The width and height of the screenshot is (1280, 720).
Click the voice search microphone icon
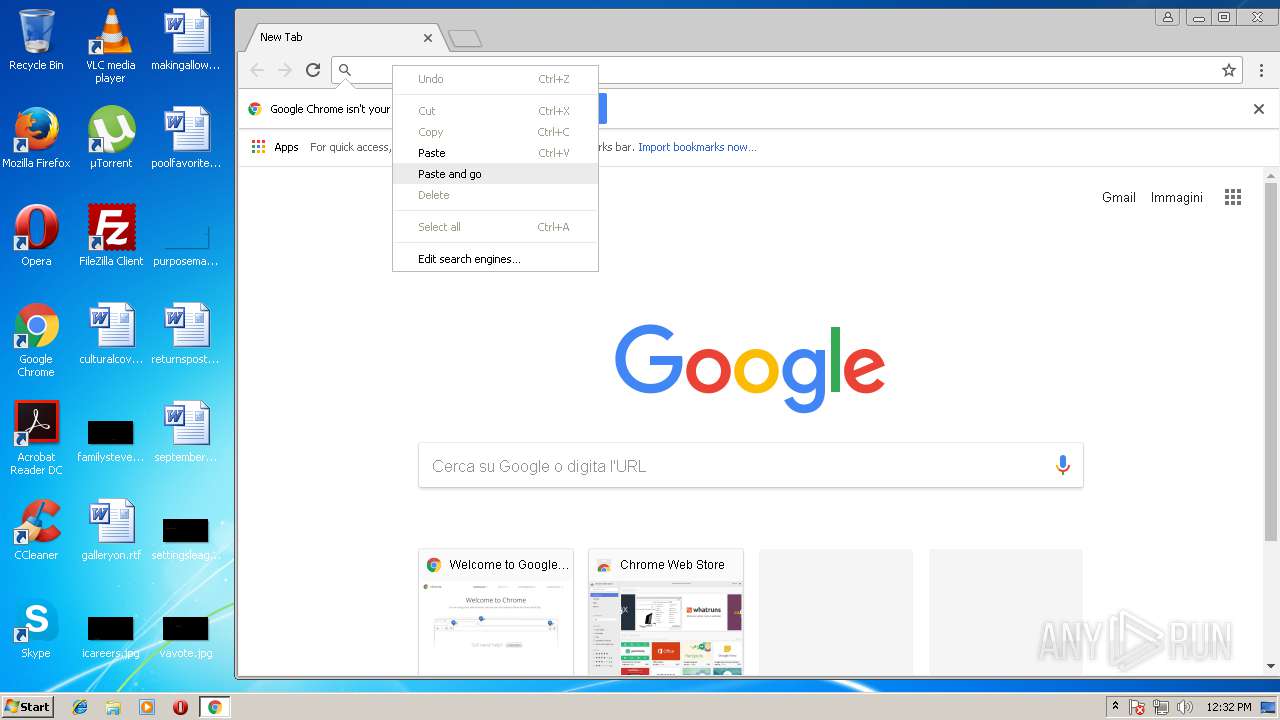point(1062,465)
